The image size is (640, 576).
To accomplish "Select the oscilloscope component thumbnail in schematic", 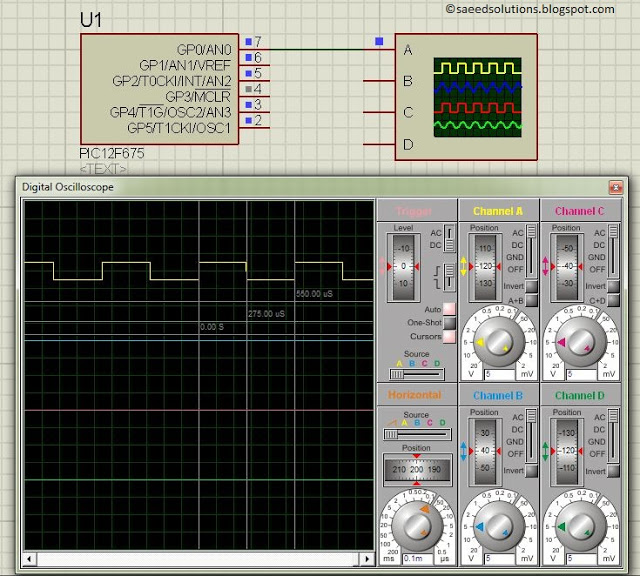I will [x=477, y=97].
